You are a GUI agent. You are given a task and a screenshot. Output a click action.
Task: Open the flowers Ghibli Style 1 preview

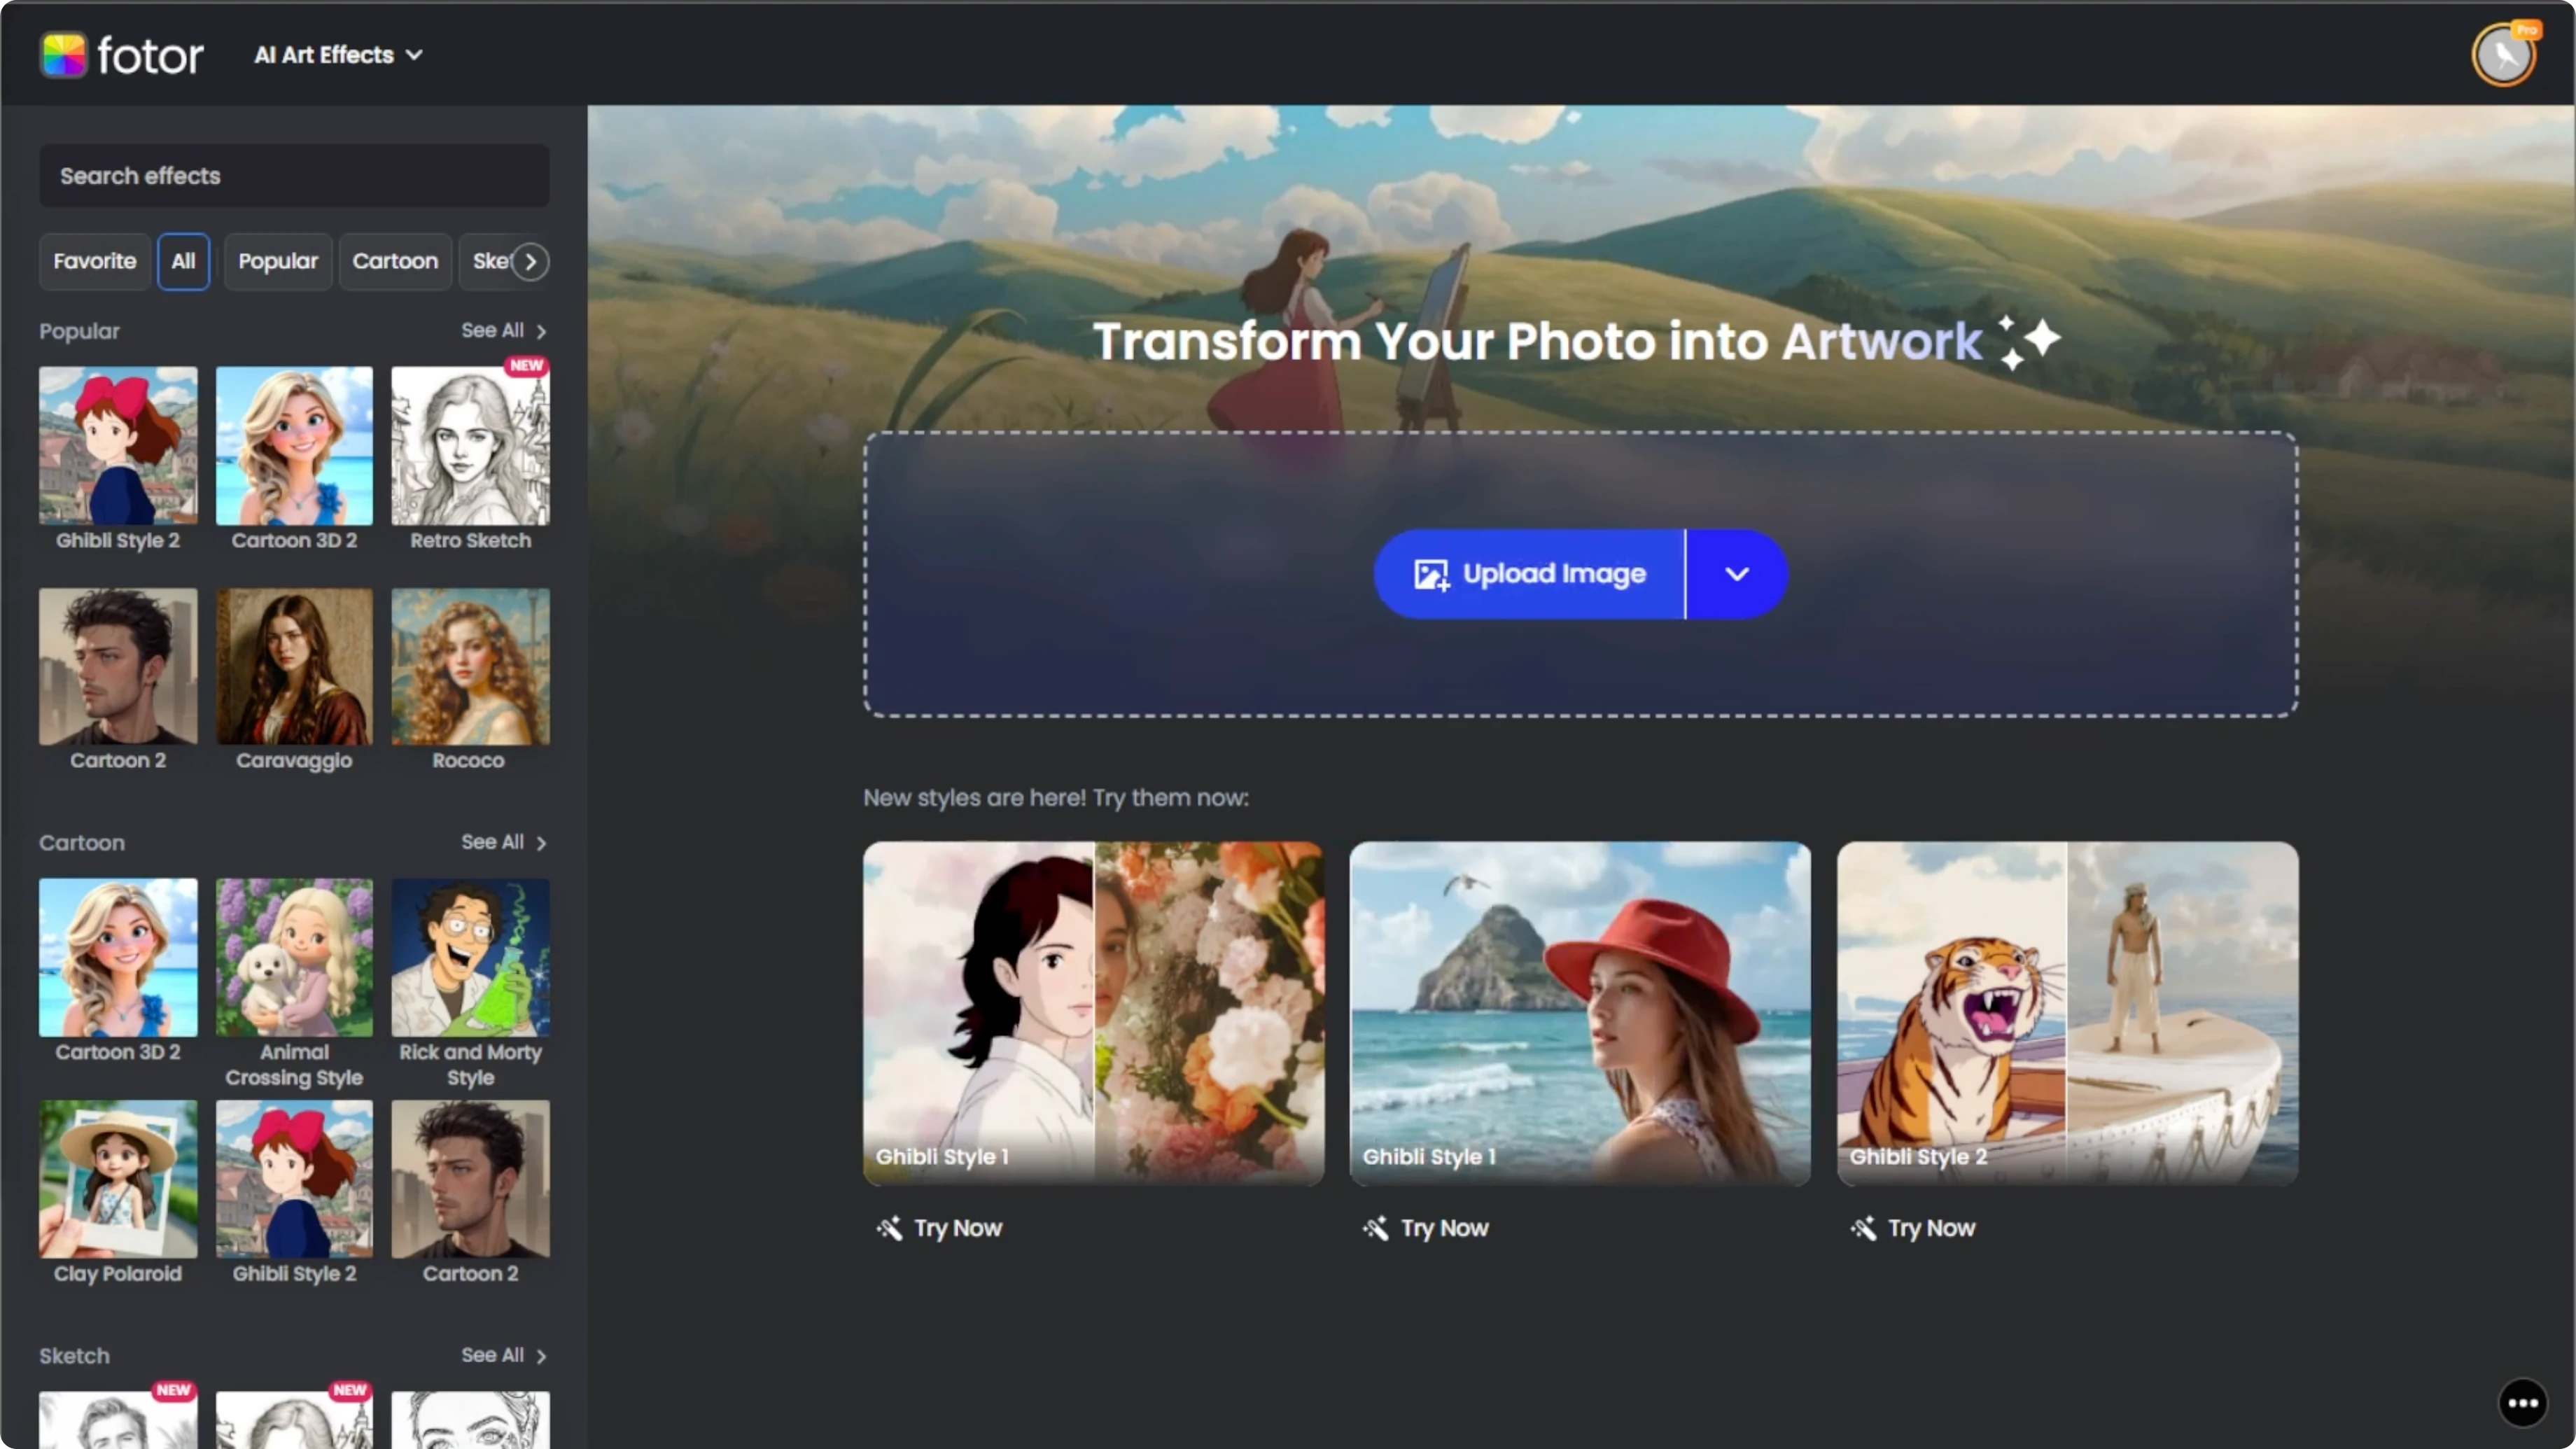coord(1093,1013)
